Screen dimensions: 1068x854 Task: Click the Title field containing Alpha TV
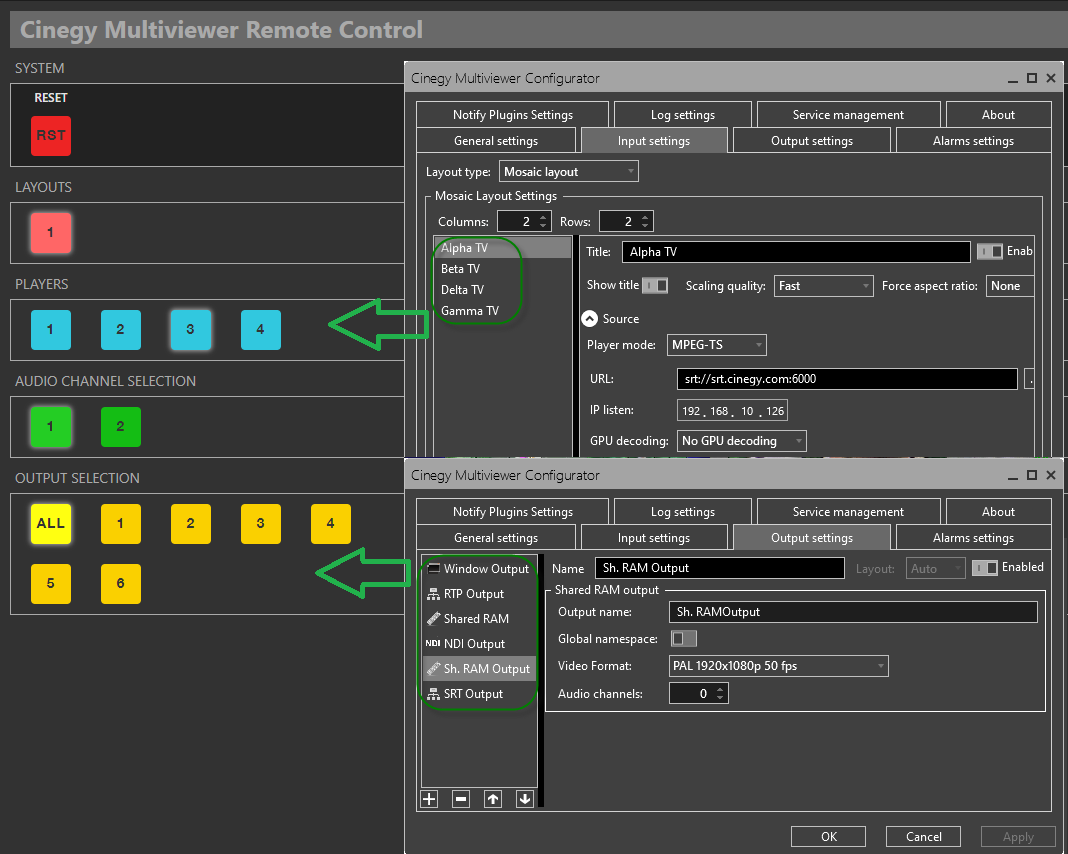pos(796,252)
